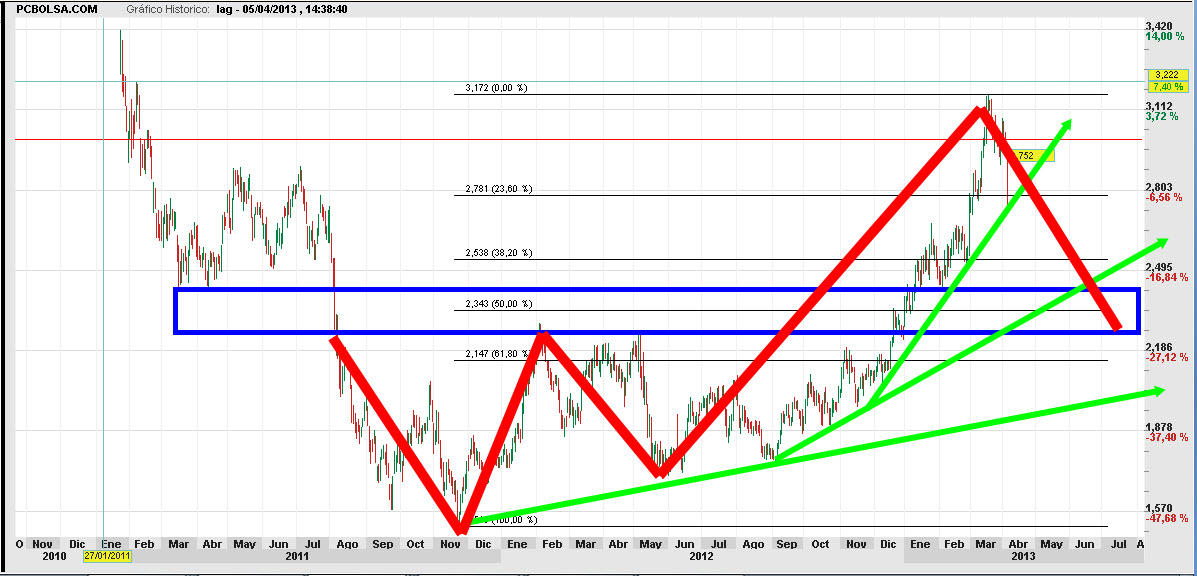This screenshot has height=576, width=1197.
Task: Click the 2,343 (50,00 %) retracement label
Action: [x=499, y=304]
